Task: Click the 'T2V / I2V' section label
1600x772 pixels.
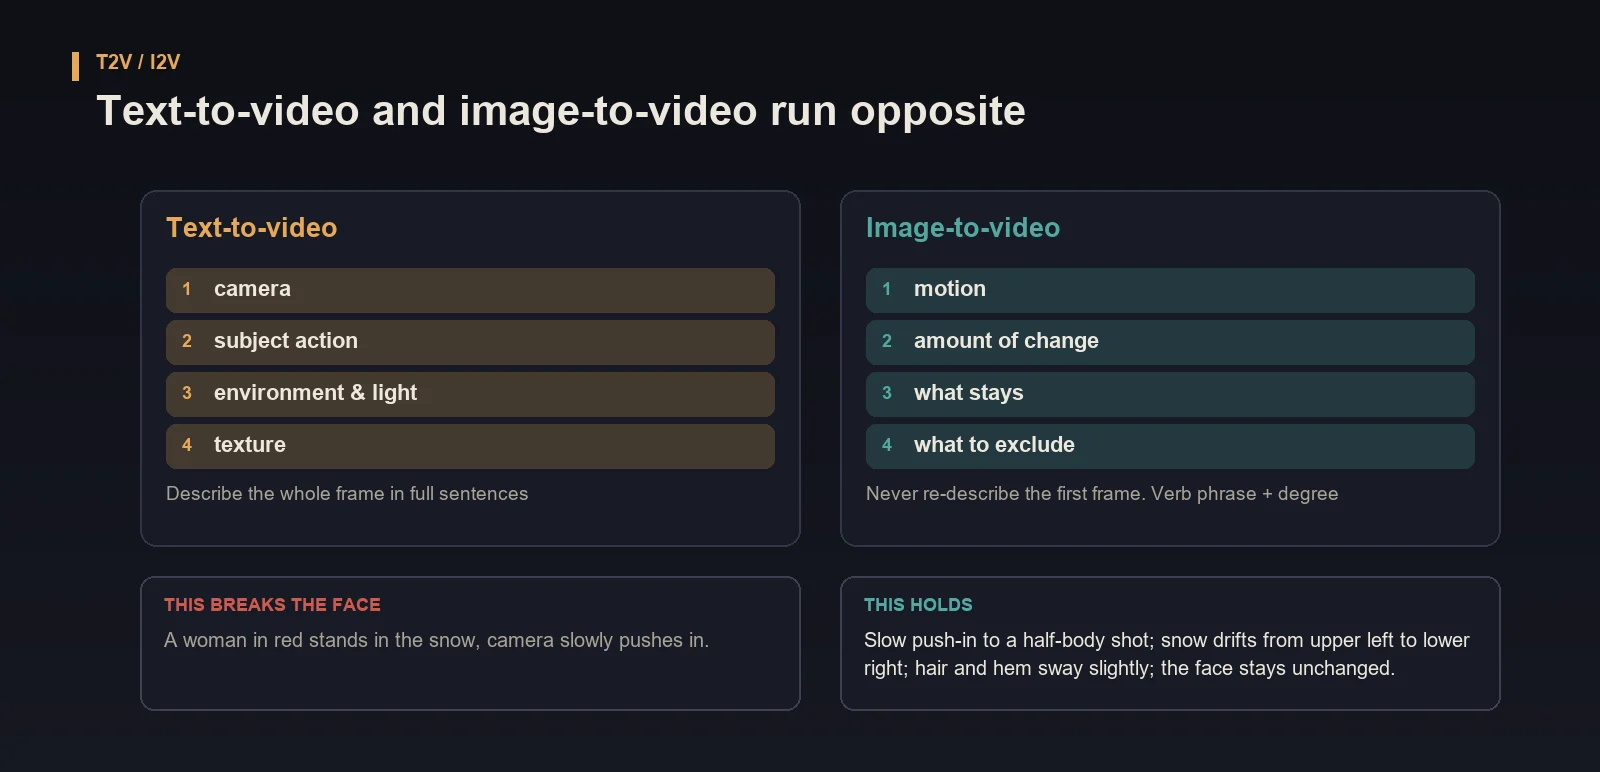Action: [138, 62]
